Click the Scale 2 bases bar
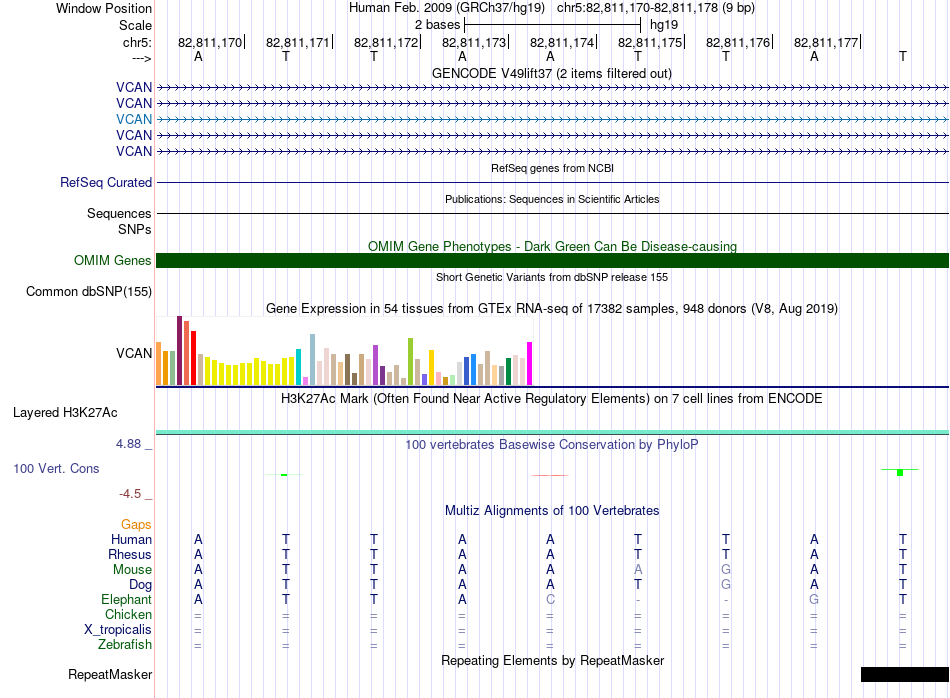 tap(552, 25)
